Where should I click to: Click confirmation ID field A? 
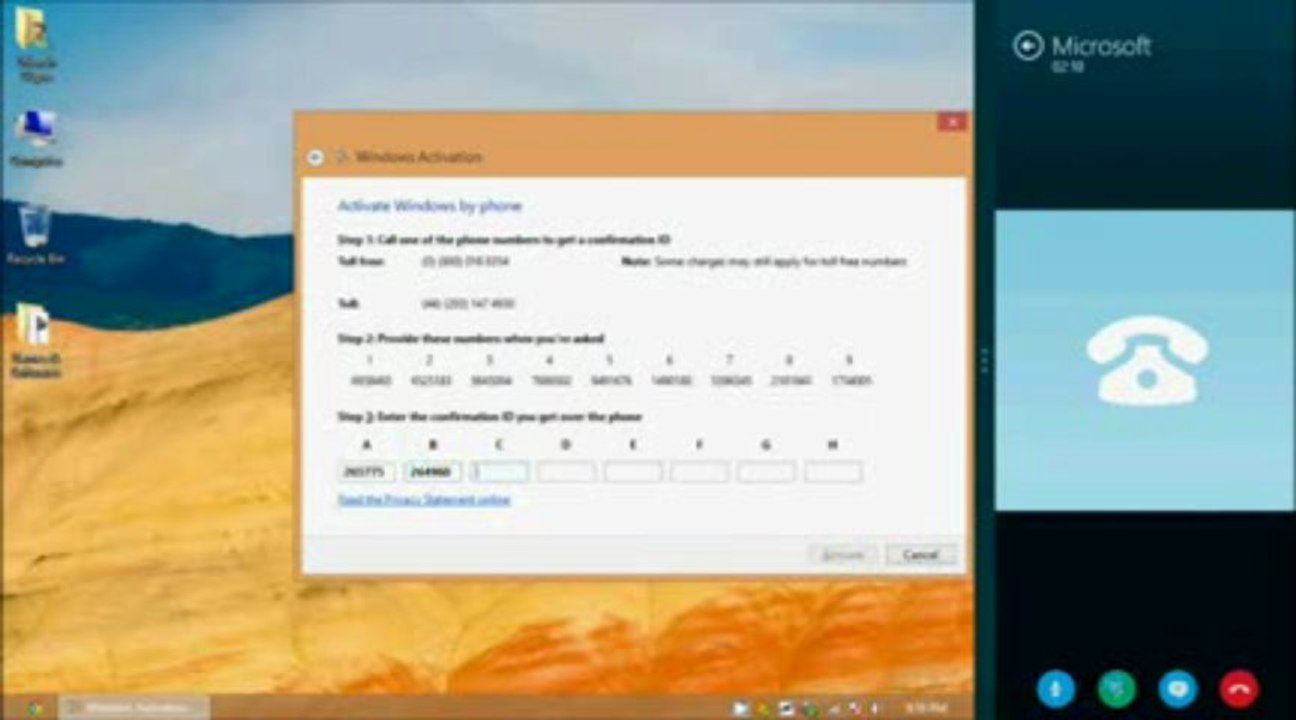[x=366, y=471]
